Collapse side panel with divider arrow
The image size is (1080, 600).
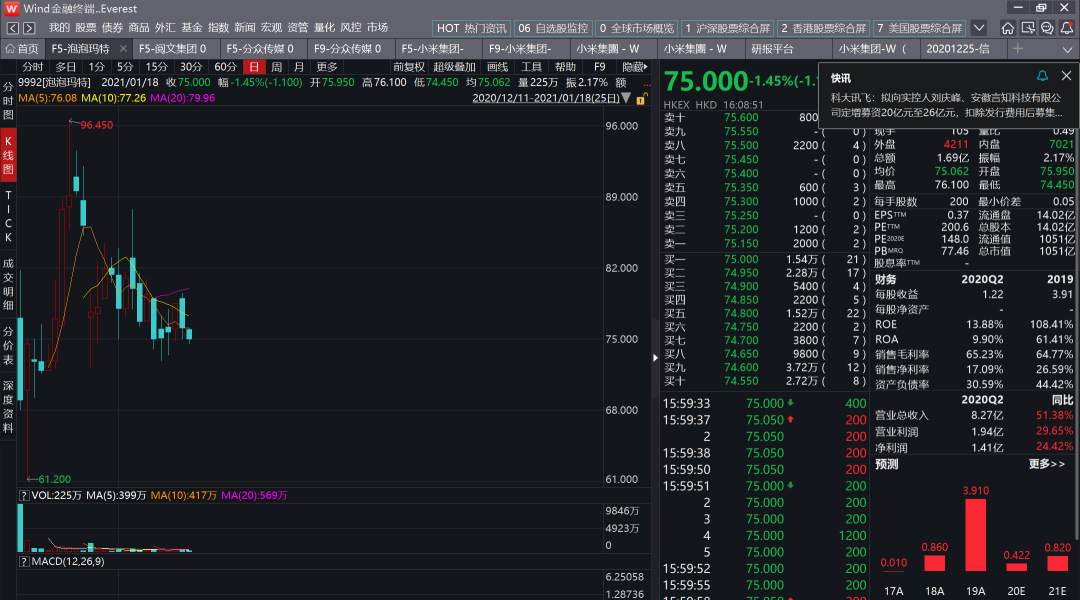click(655, 358)
